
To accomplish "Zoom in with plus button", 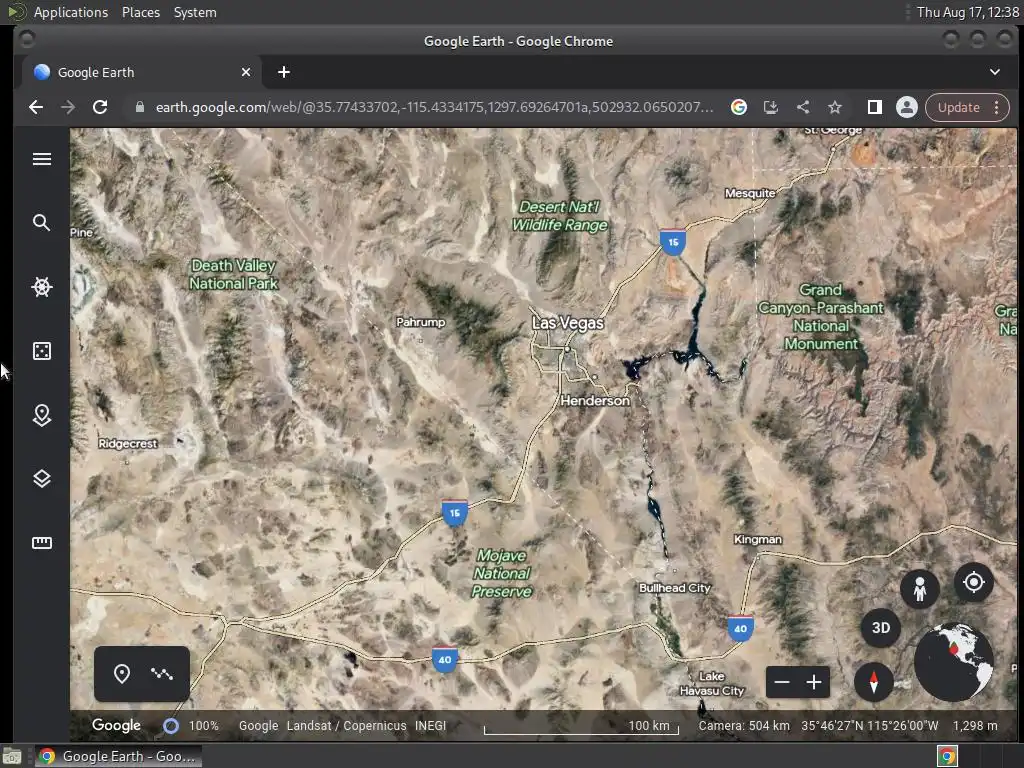I will [x=814, y=682].
